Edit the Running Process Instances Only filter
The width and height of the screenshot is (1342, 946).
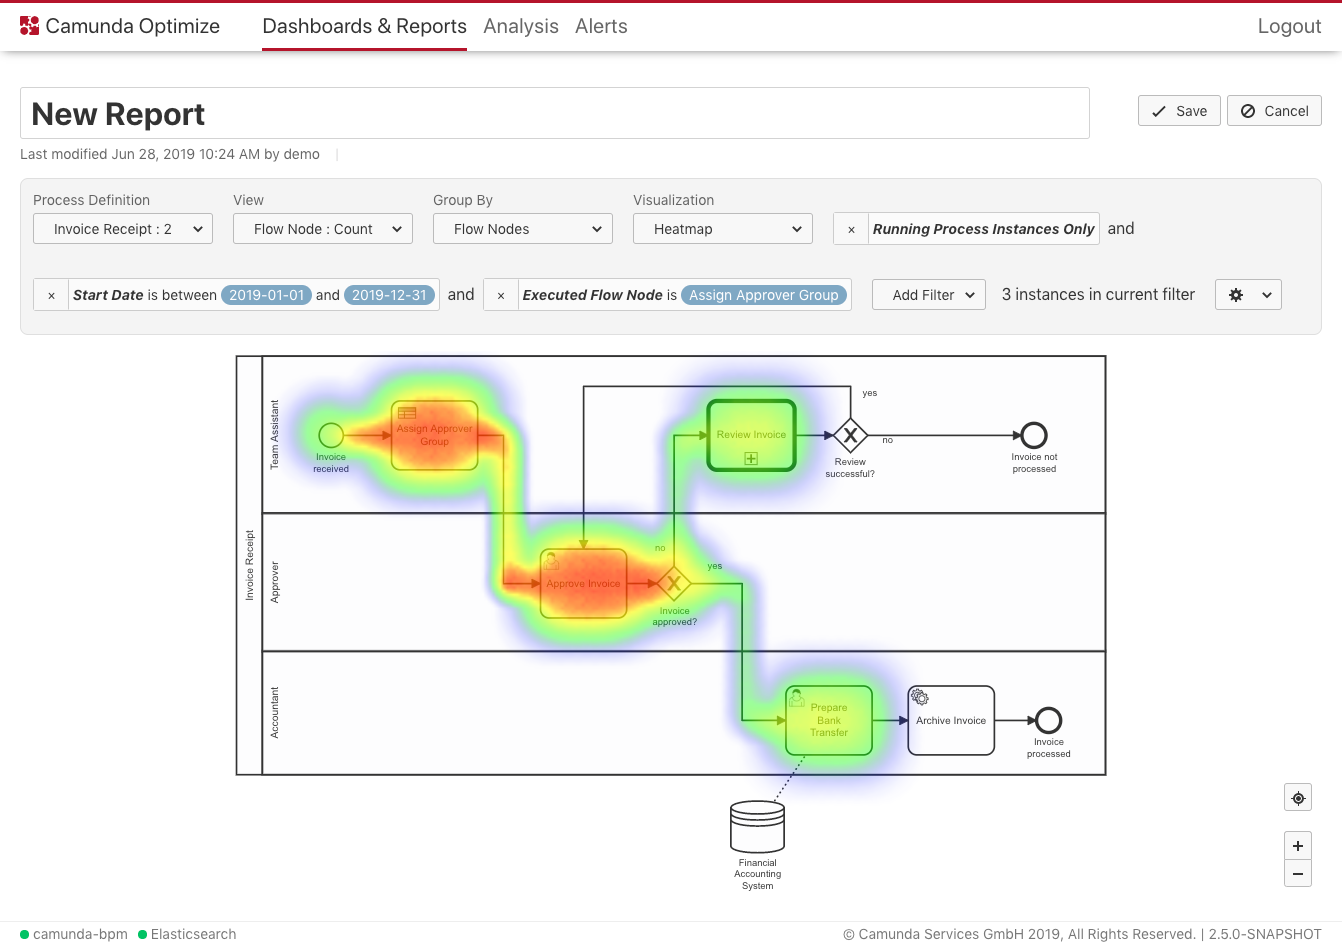point(983,229)
